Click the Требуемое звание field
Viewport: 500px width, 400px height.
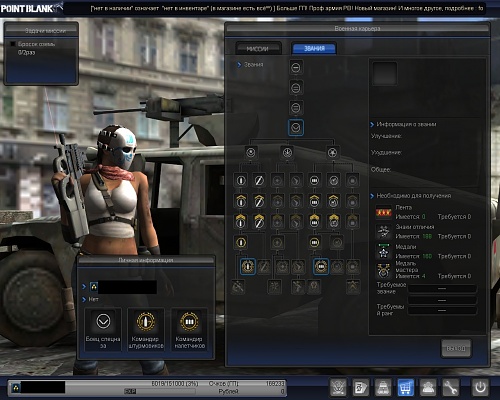click(442, 289)
